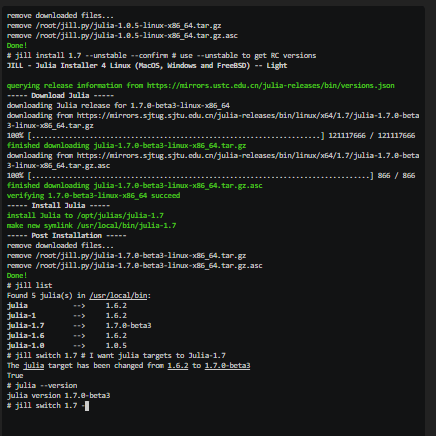Click underlined 1.6.2 in target message
The image size is (436, 436).
click(178, 366)
